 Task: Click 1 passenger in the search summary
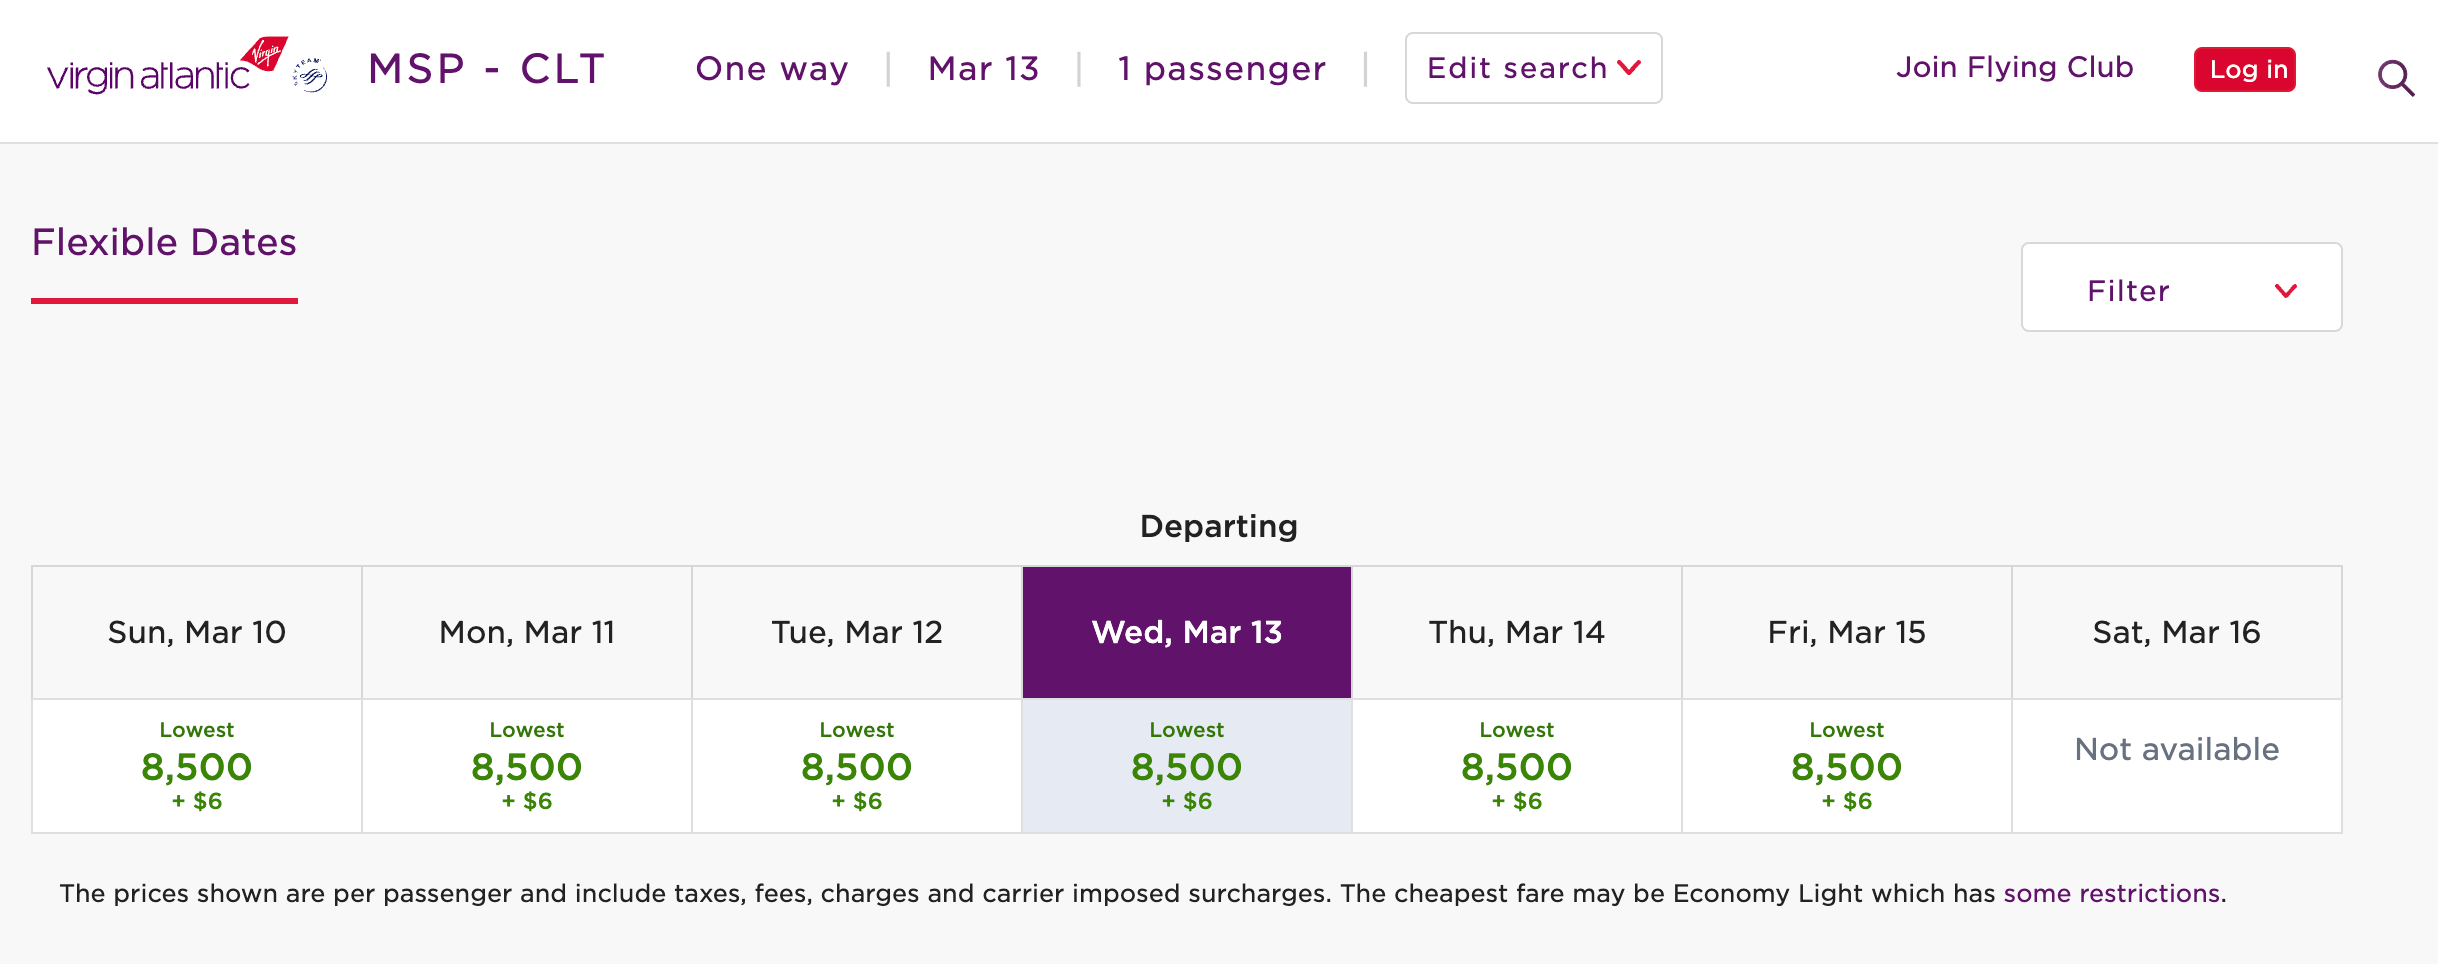click(x=1222, y=68)
